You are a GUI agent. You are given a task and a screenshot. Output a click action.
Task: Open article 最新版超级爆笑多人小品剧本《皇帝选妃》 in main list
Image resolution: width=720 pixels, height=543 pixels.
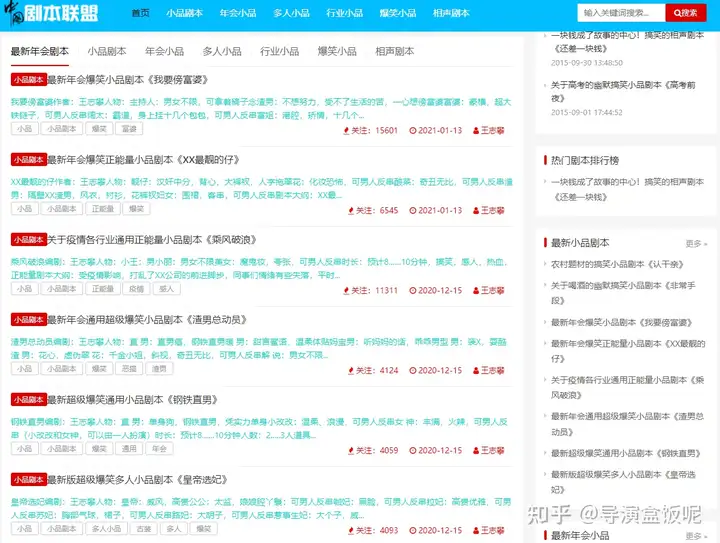(x=137, y=480)
